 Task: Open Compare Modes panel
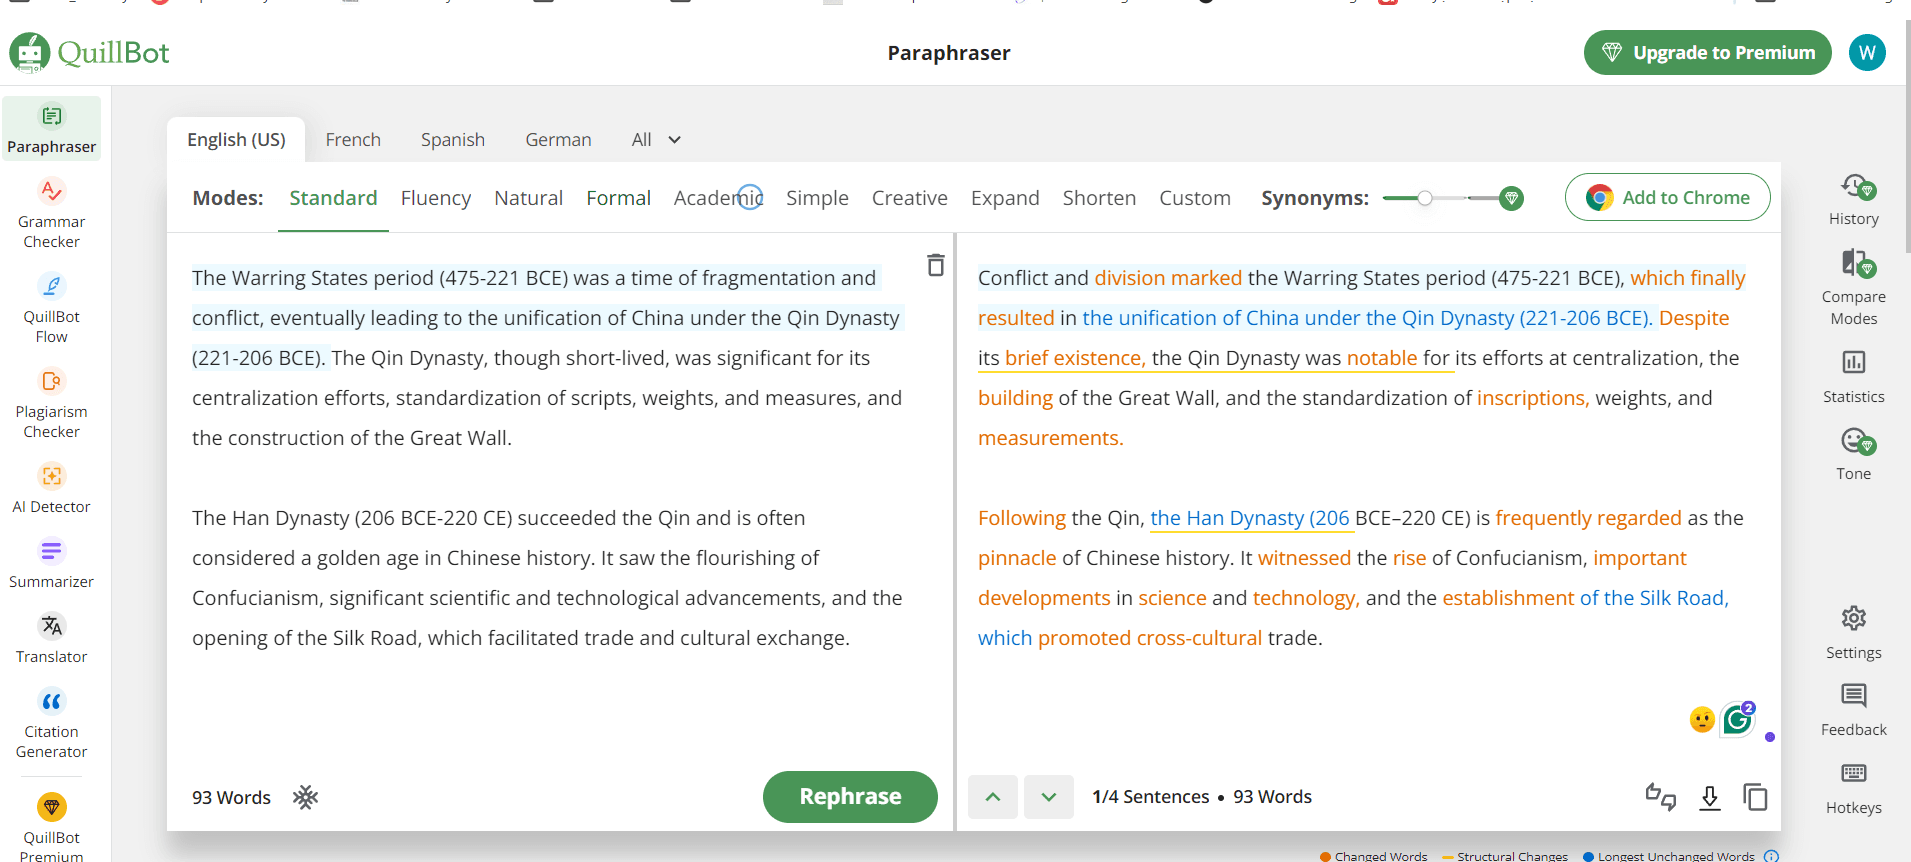1853,287
